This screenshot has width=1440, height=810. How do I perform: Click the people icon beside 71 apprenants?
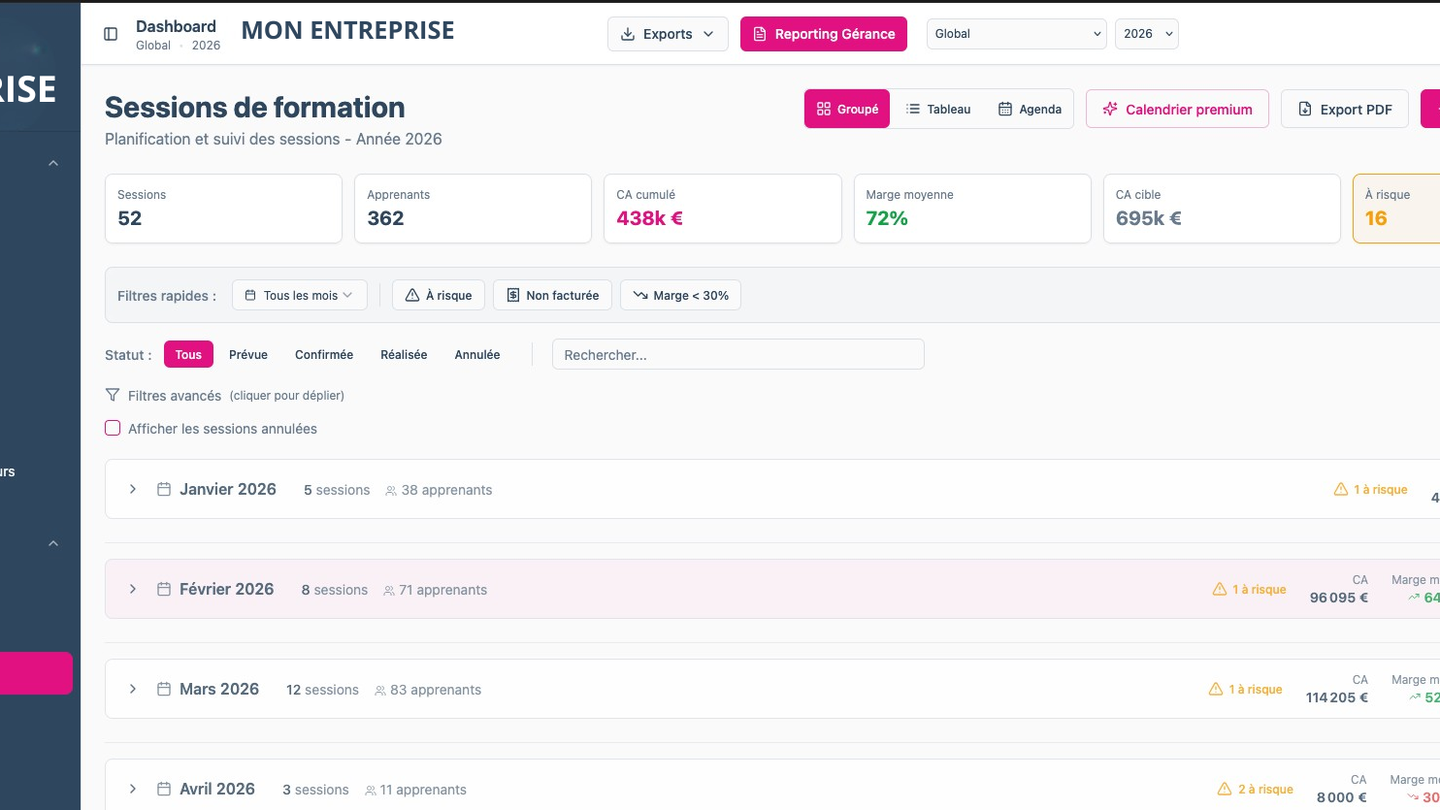point(389,590)
